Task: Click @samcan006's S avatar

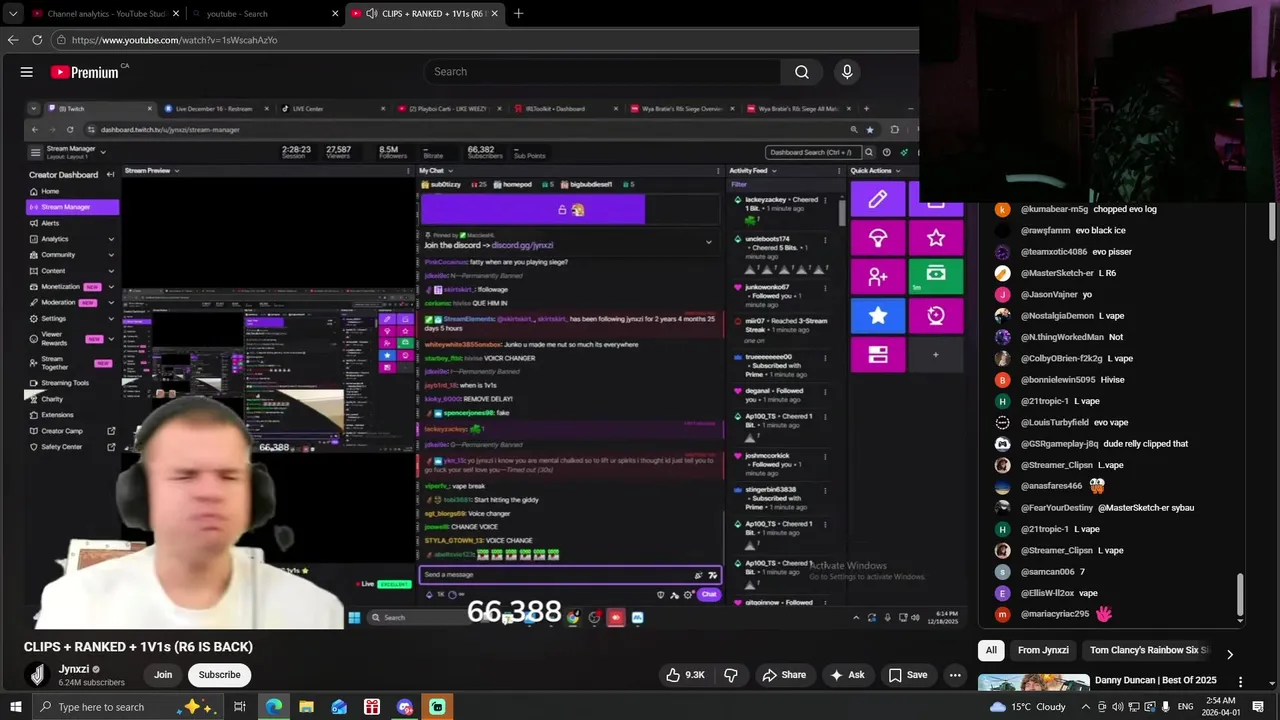Action: pos(1002,572)
